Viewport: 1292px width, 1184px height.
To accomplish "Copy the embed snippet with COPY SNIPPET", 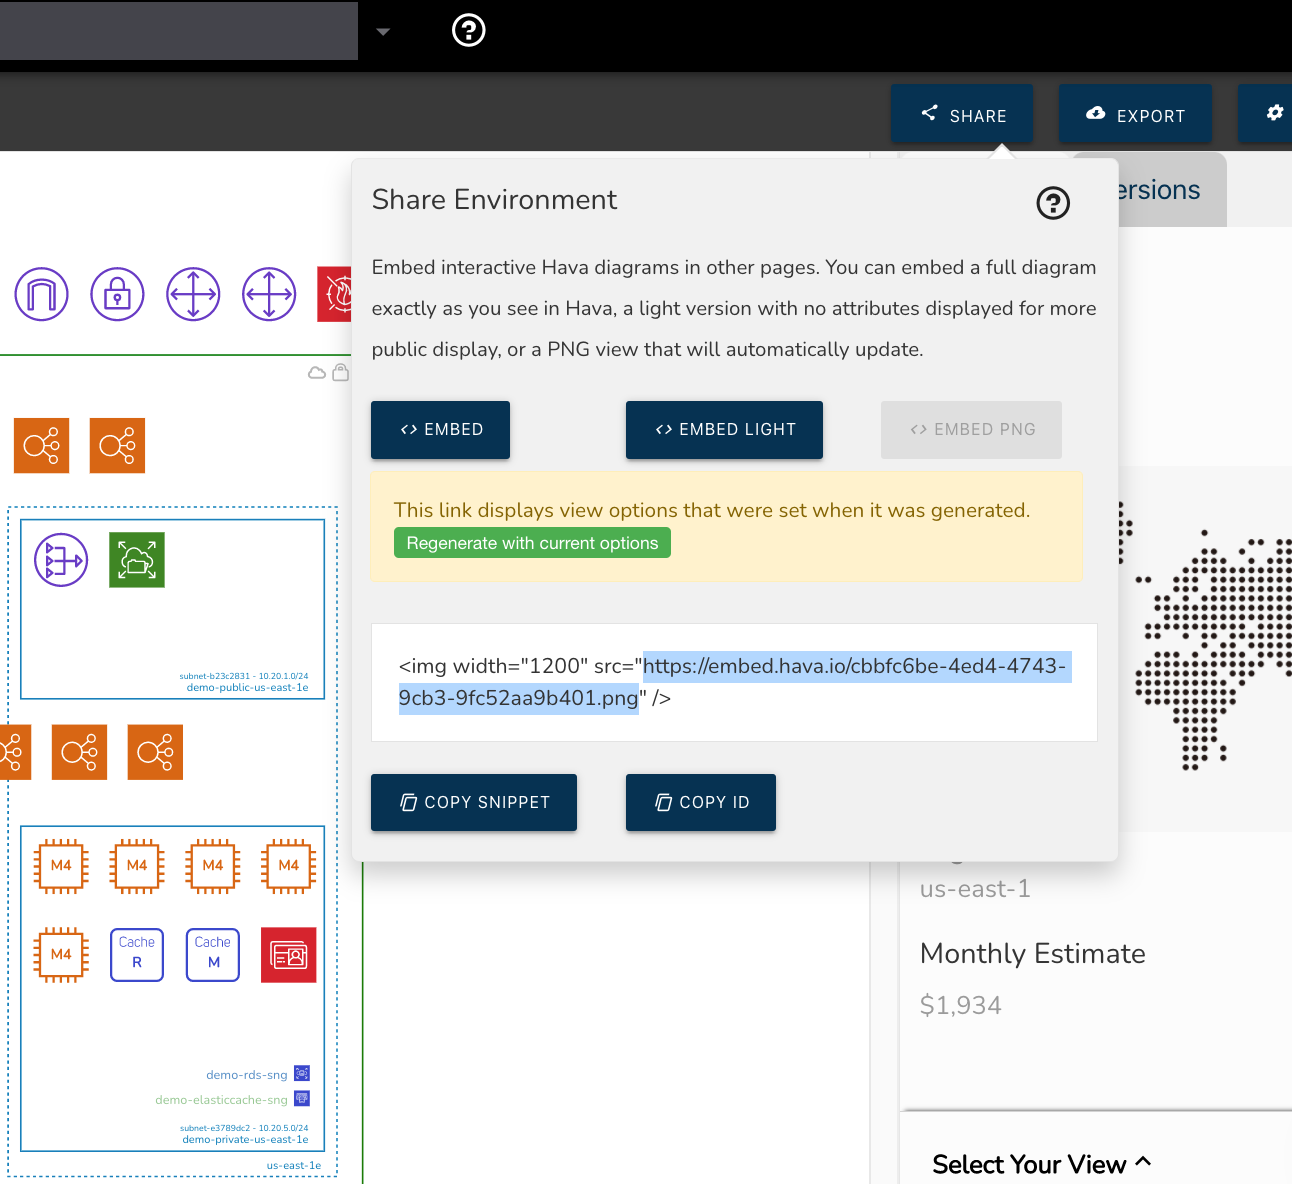I will pyautogui.click(x=473, y=802).
